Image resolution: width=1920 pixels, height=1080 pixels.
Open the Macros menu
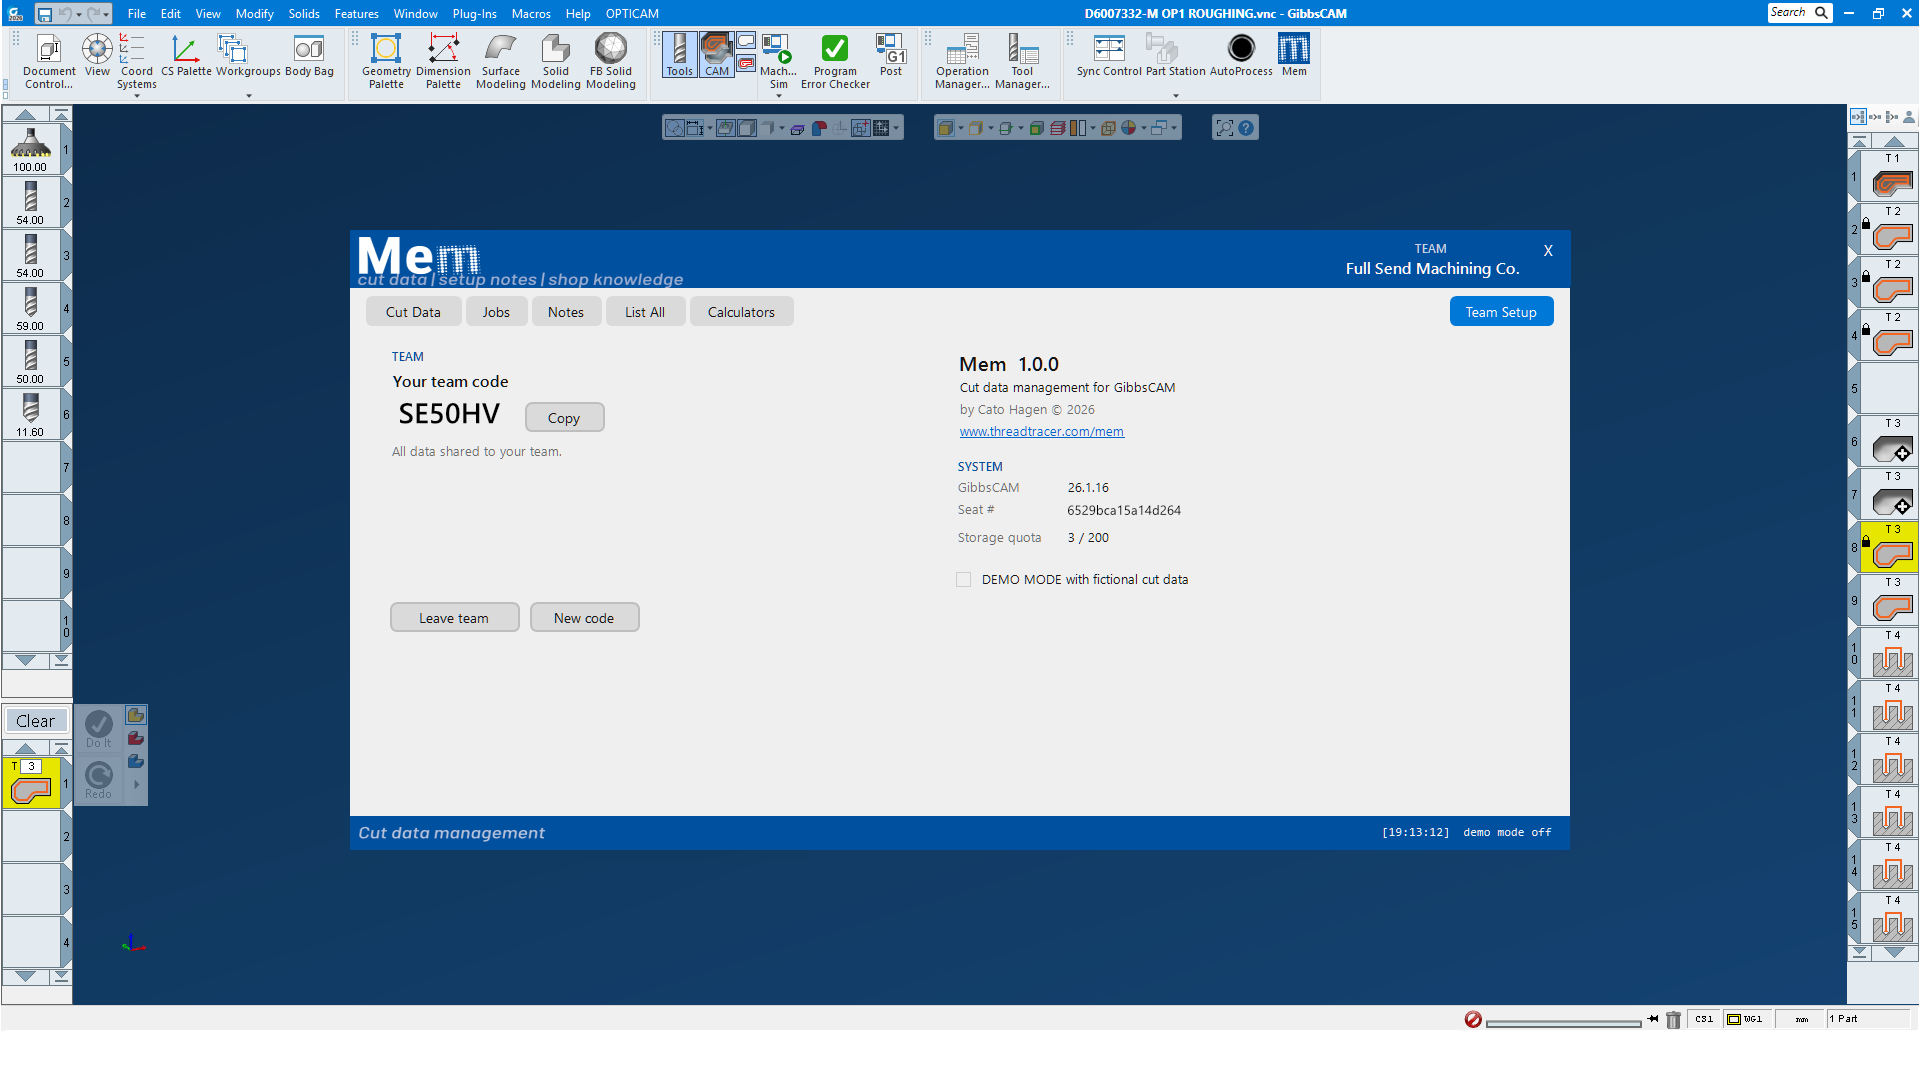click(531, 14)
